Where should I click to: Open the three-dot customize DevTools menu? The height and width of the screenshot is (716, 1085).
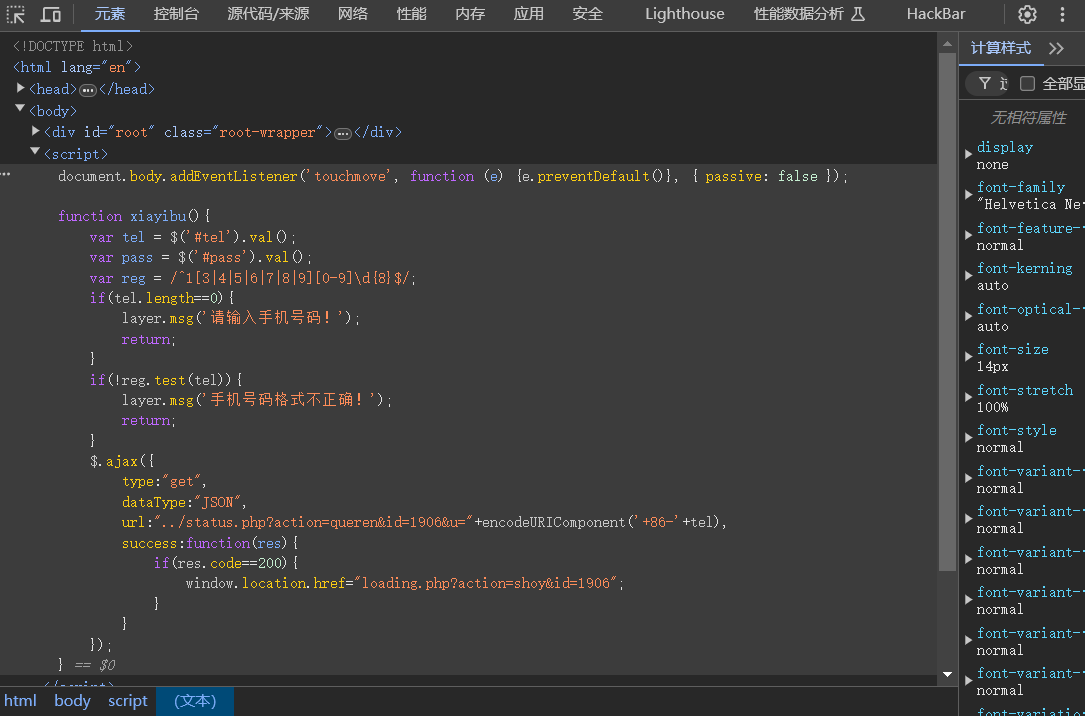tap(1062, 14)
